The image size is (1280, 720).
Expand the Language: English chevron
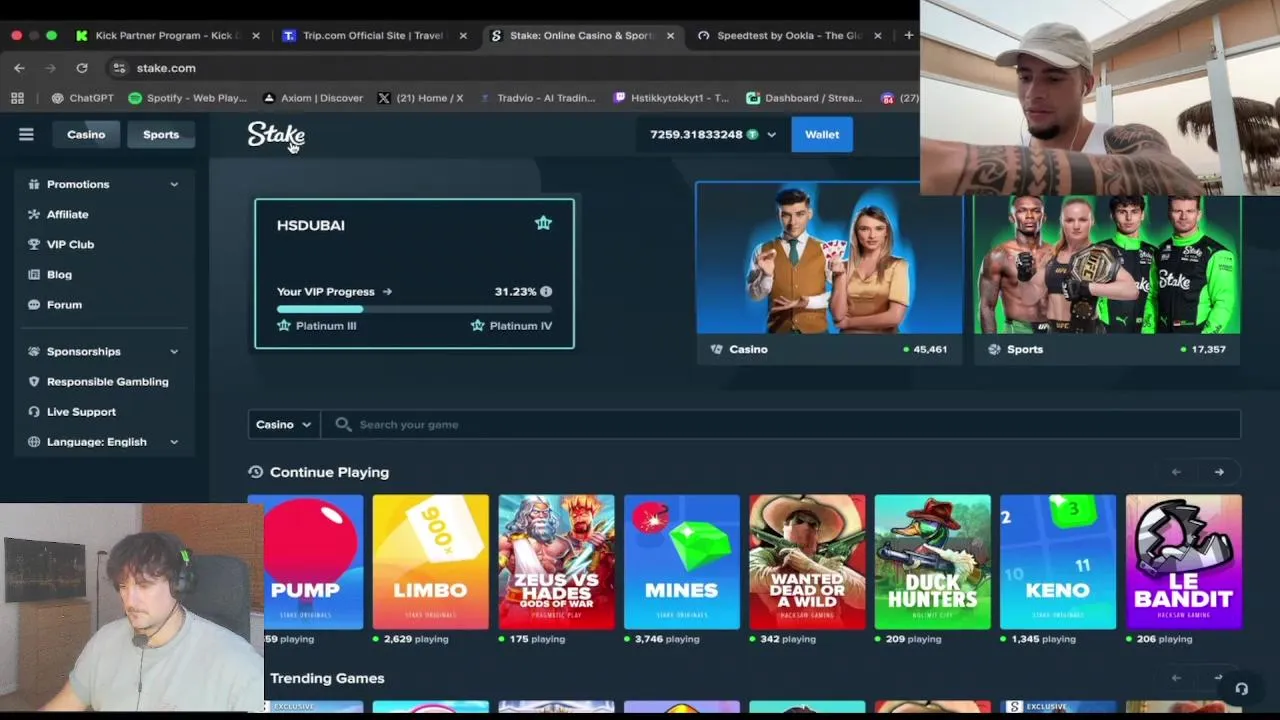[174, 441]
